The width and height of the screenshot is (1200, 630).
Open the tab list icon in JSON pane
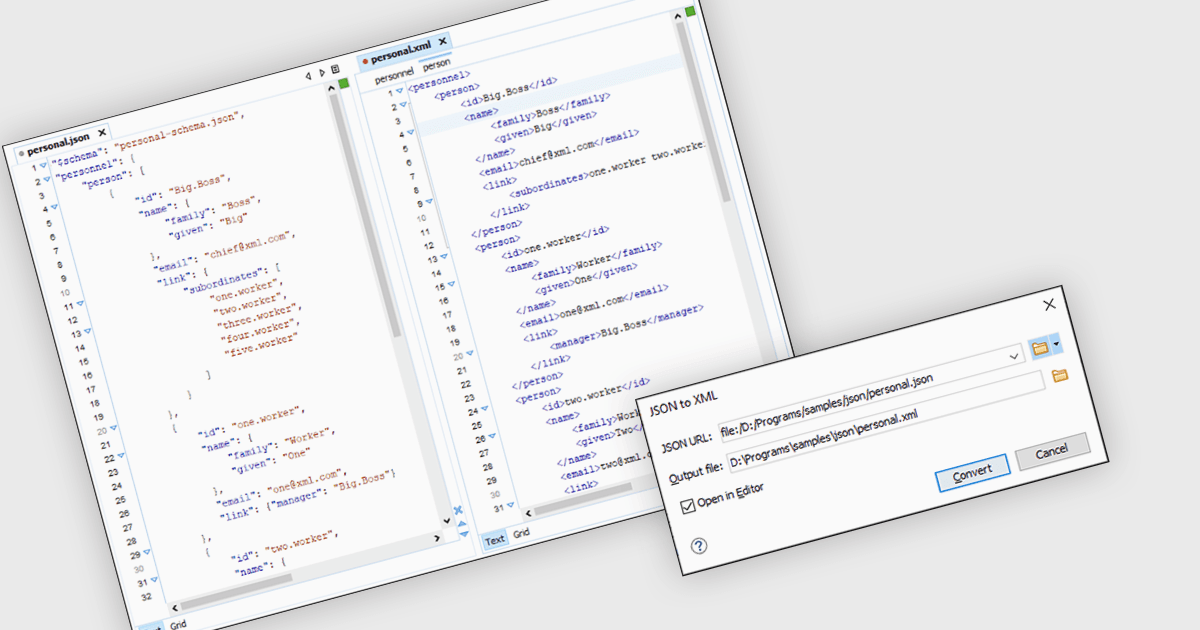coord(334,70)
